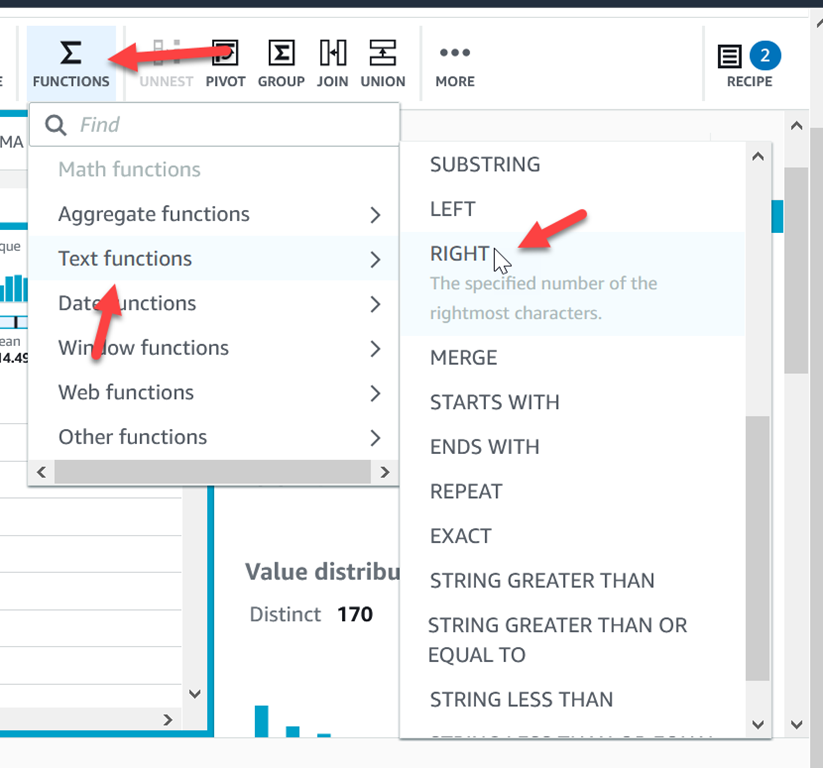The image size is (823, 768).
Task: Click the Group toolbar icon
Action: click(x=281, y=53)
